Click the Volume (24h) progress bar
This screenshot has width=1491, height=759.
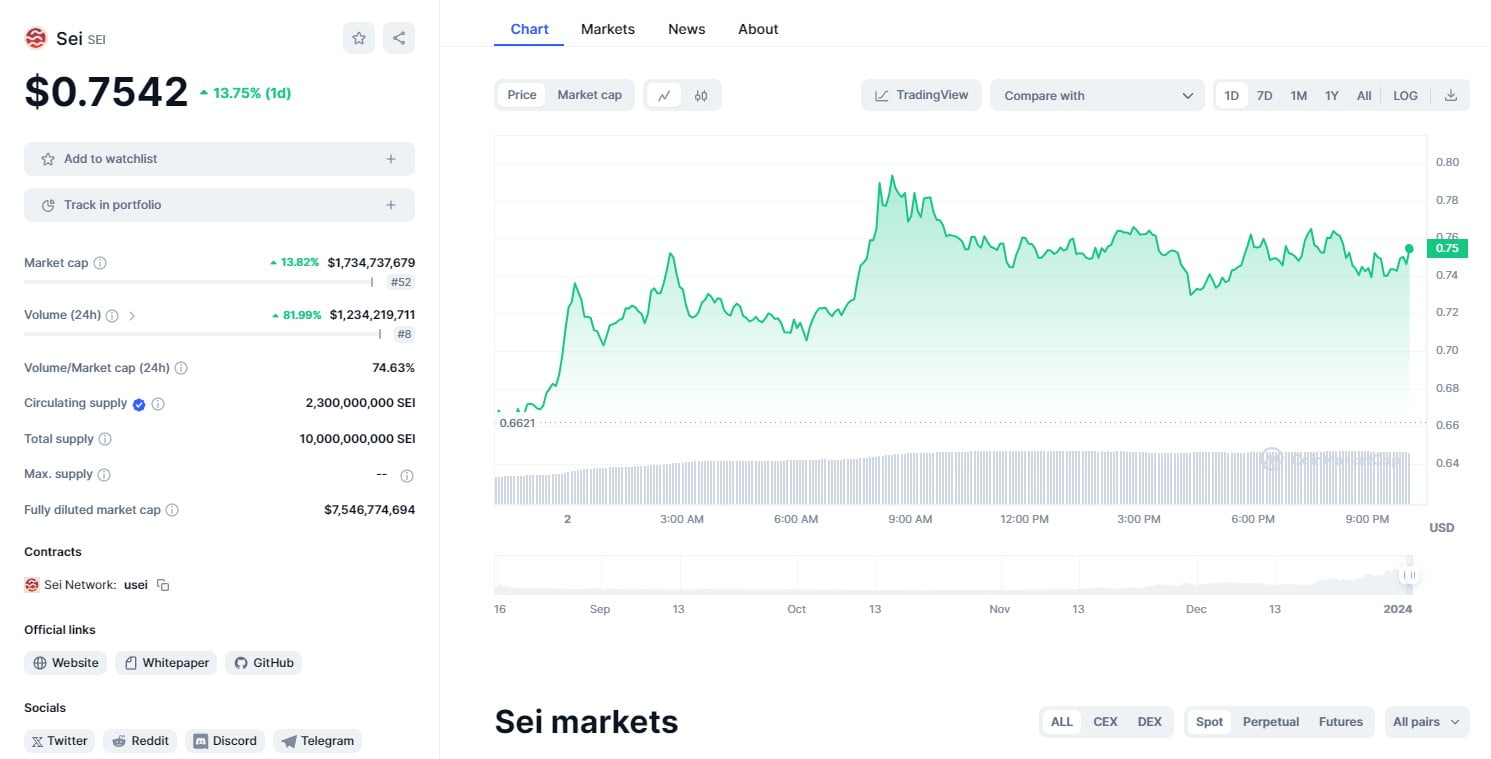pos(203,334)
